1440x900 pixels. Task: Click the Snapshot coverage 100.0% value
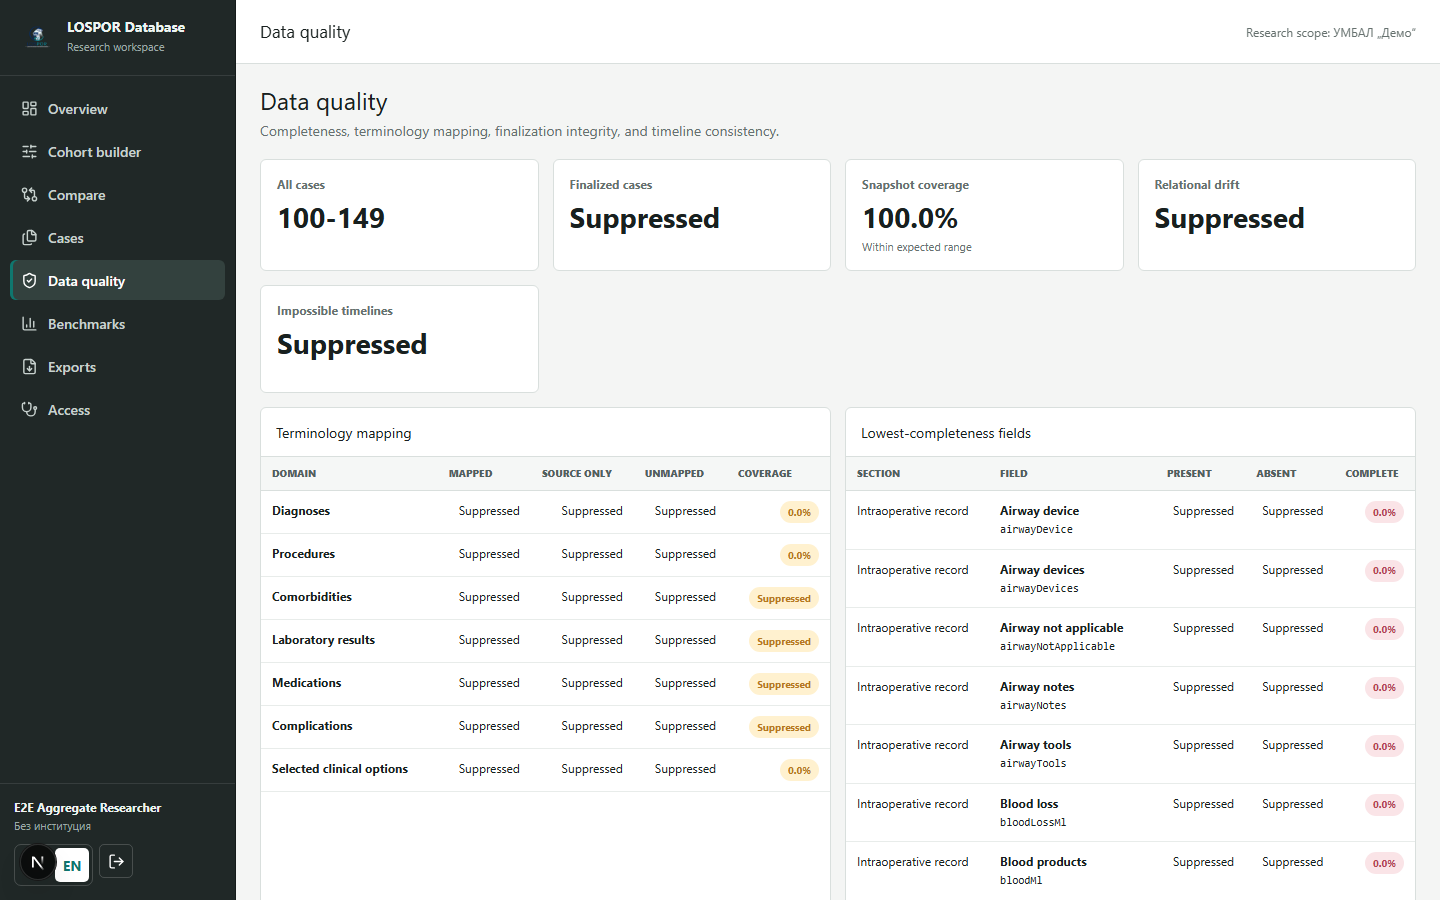[x=910, y=218]
